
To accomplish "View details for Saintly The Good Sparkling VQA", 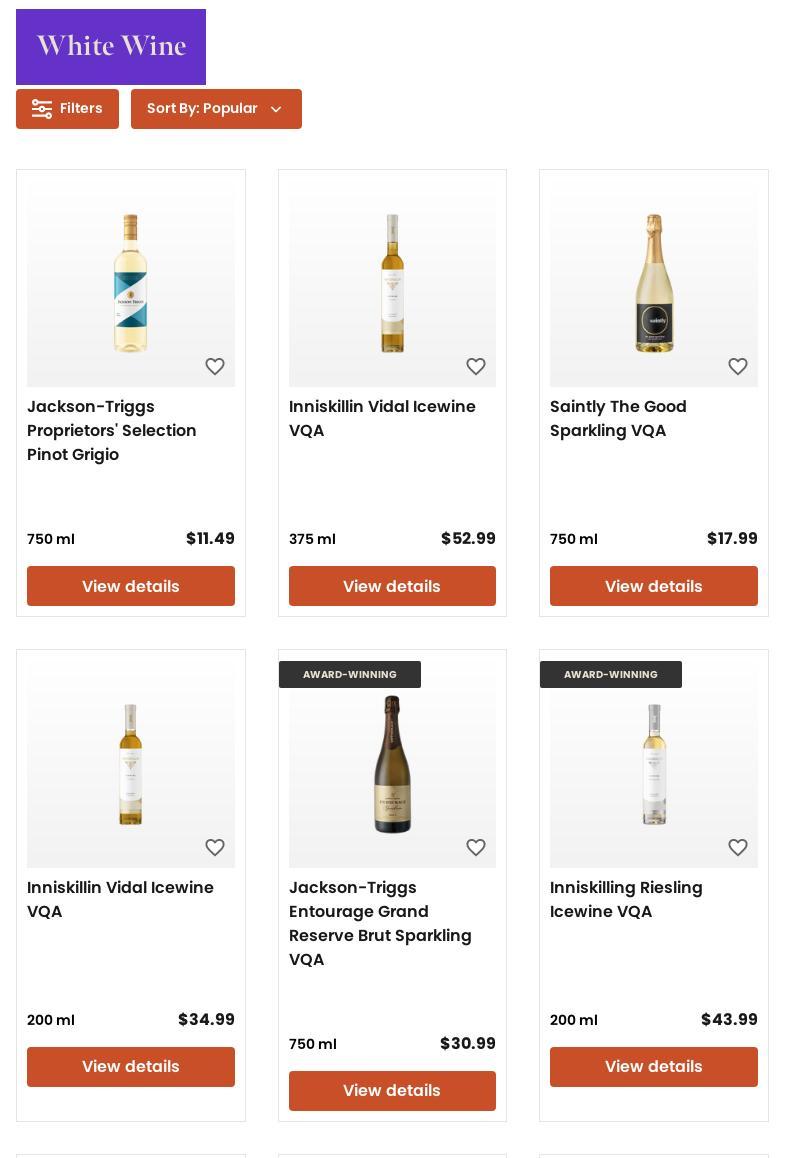I will [654, 586].
